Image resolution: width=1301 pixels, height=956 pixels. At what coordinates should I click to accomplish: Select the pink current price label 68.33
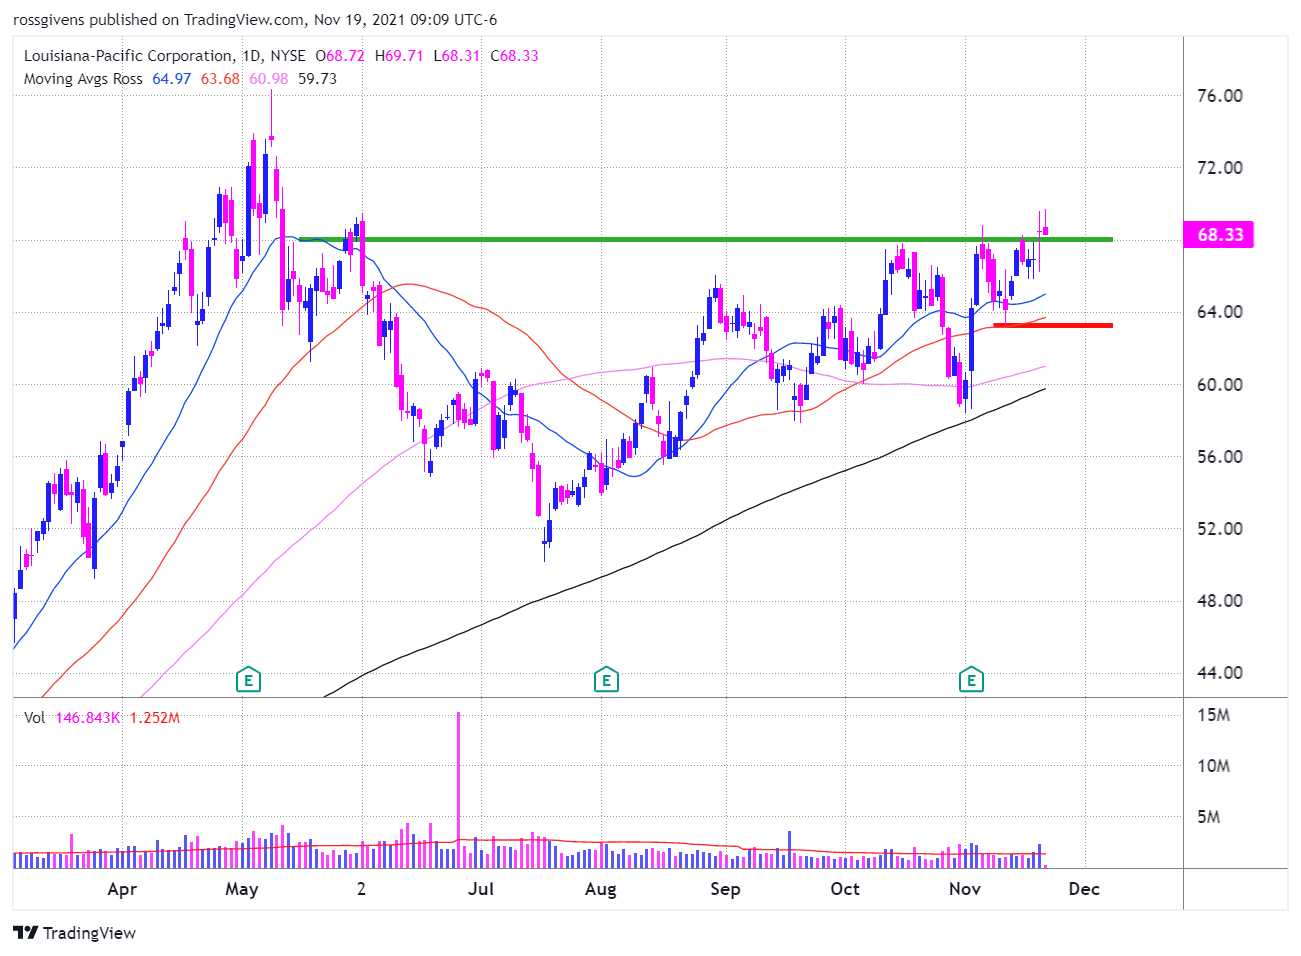1218,235
